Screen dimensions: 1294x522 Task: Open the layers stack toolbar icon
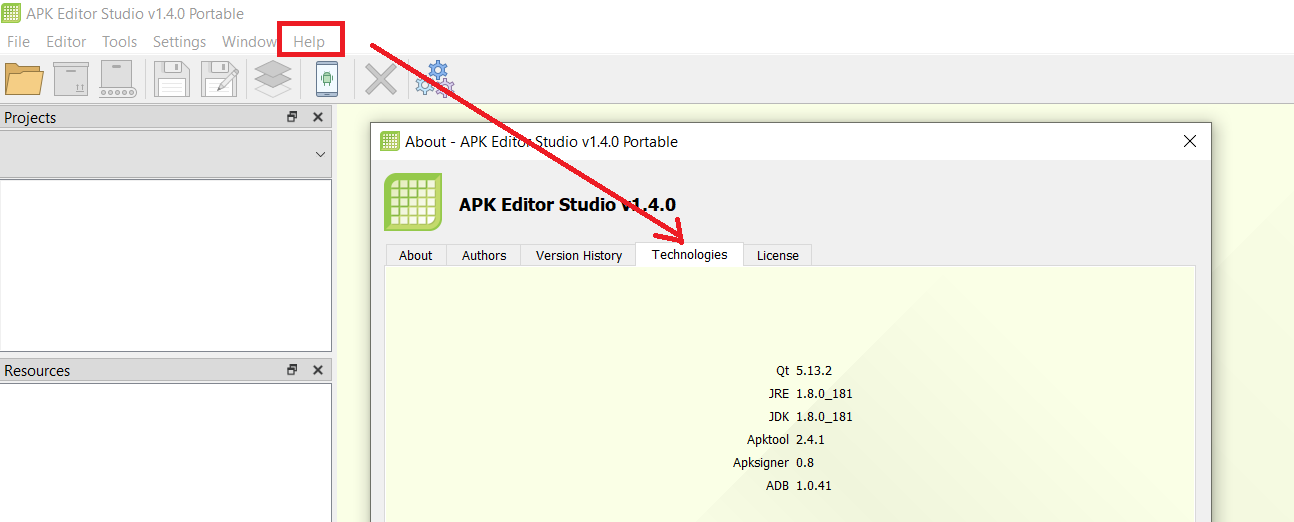point(273,79)
